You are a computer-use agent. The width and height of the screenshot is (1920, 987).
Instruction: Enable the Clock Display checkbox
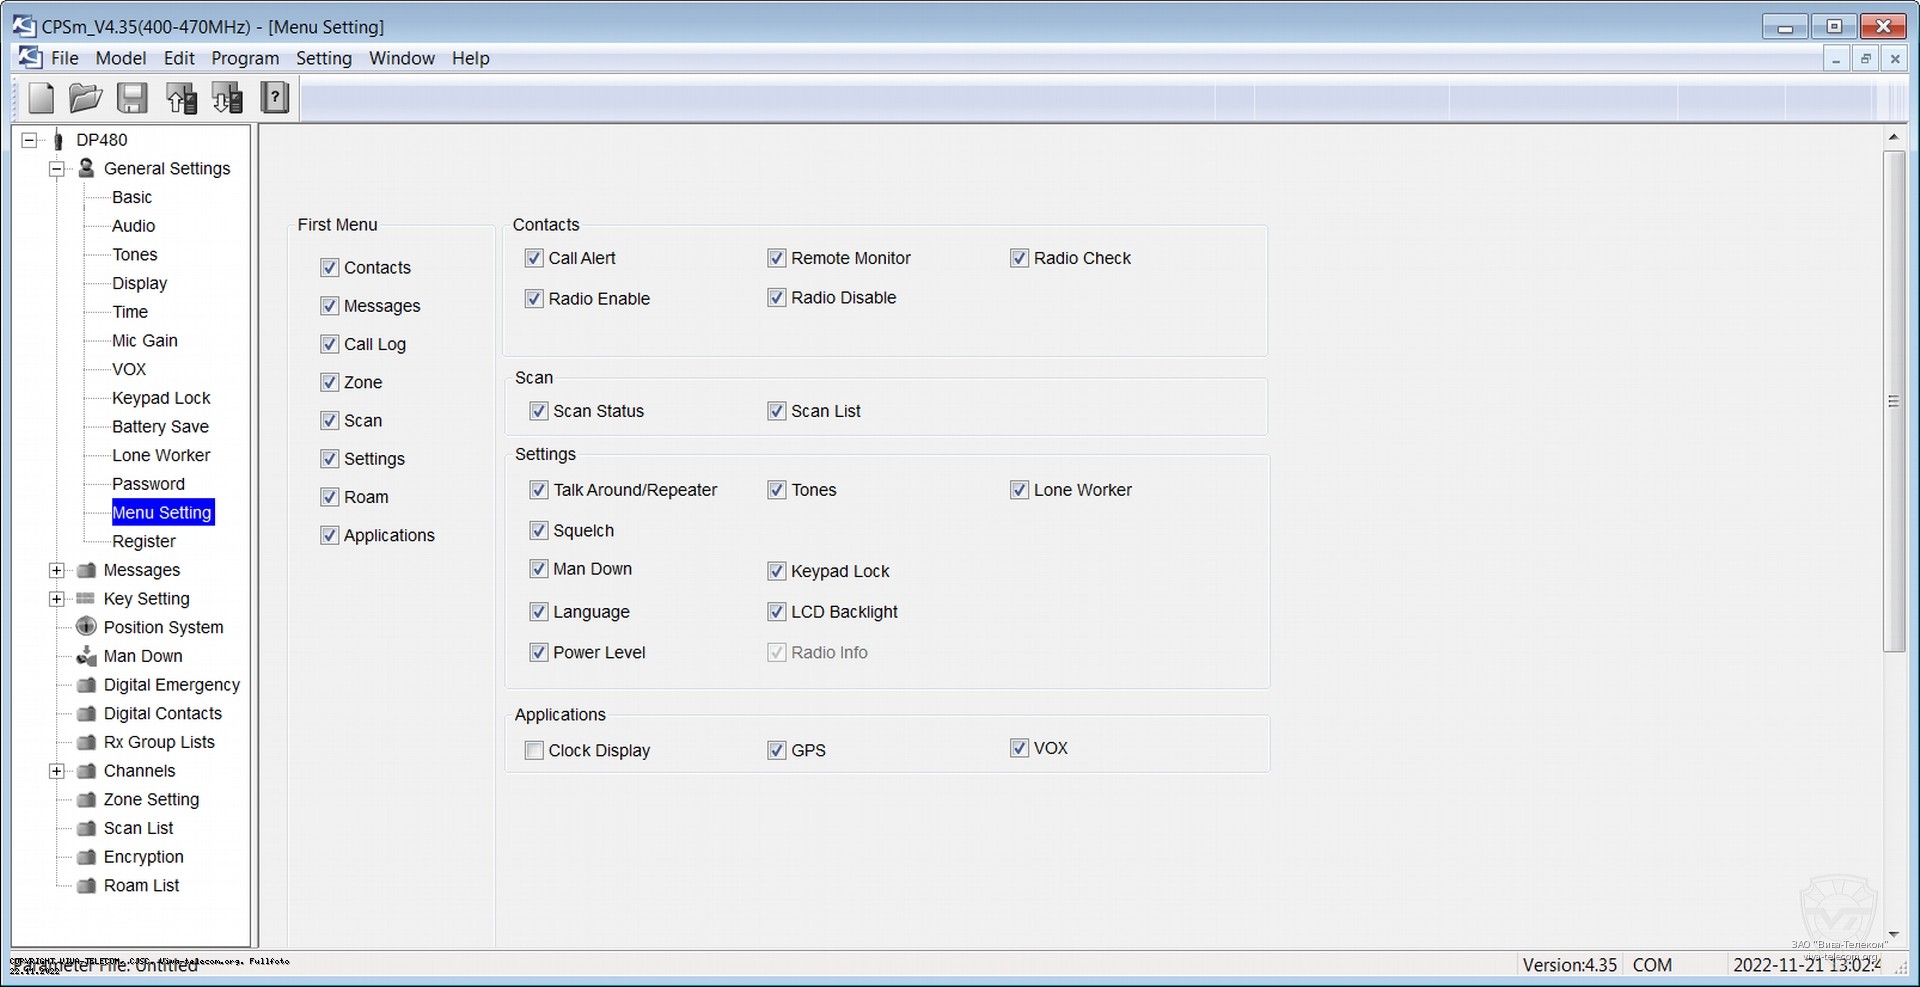(534, 750)
